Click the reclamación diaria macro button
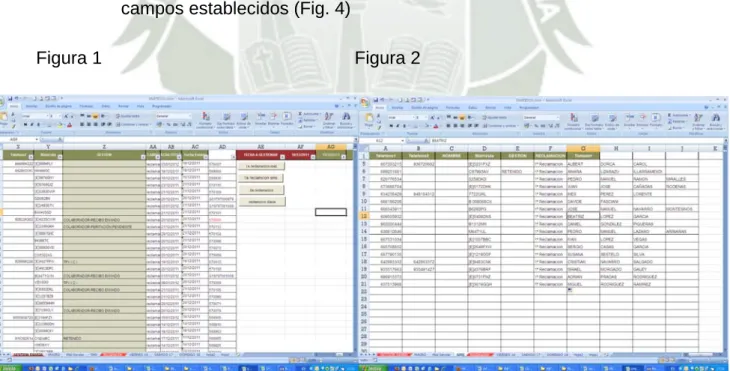The width and height of the screenshot is (730, 371). [262, 202]
